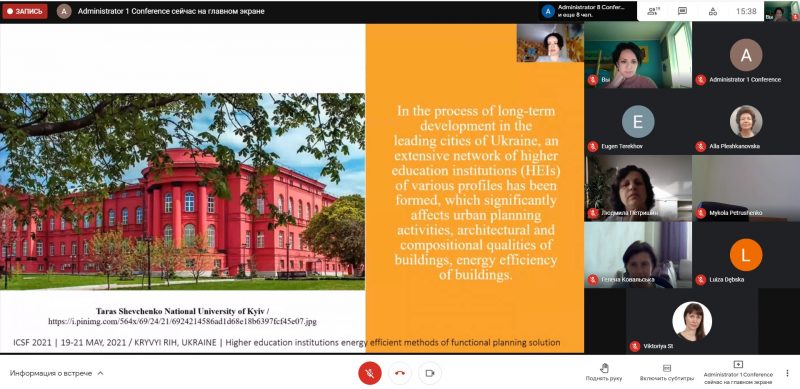
Task: Open Administrator 1 Conference presentation button at bottom
Action: [x=738, y=373]
